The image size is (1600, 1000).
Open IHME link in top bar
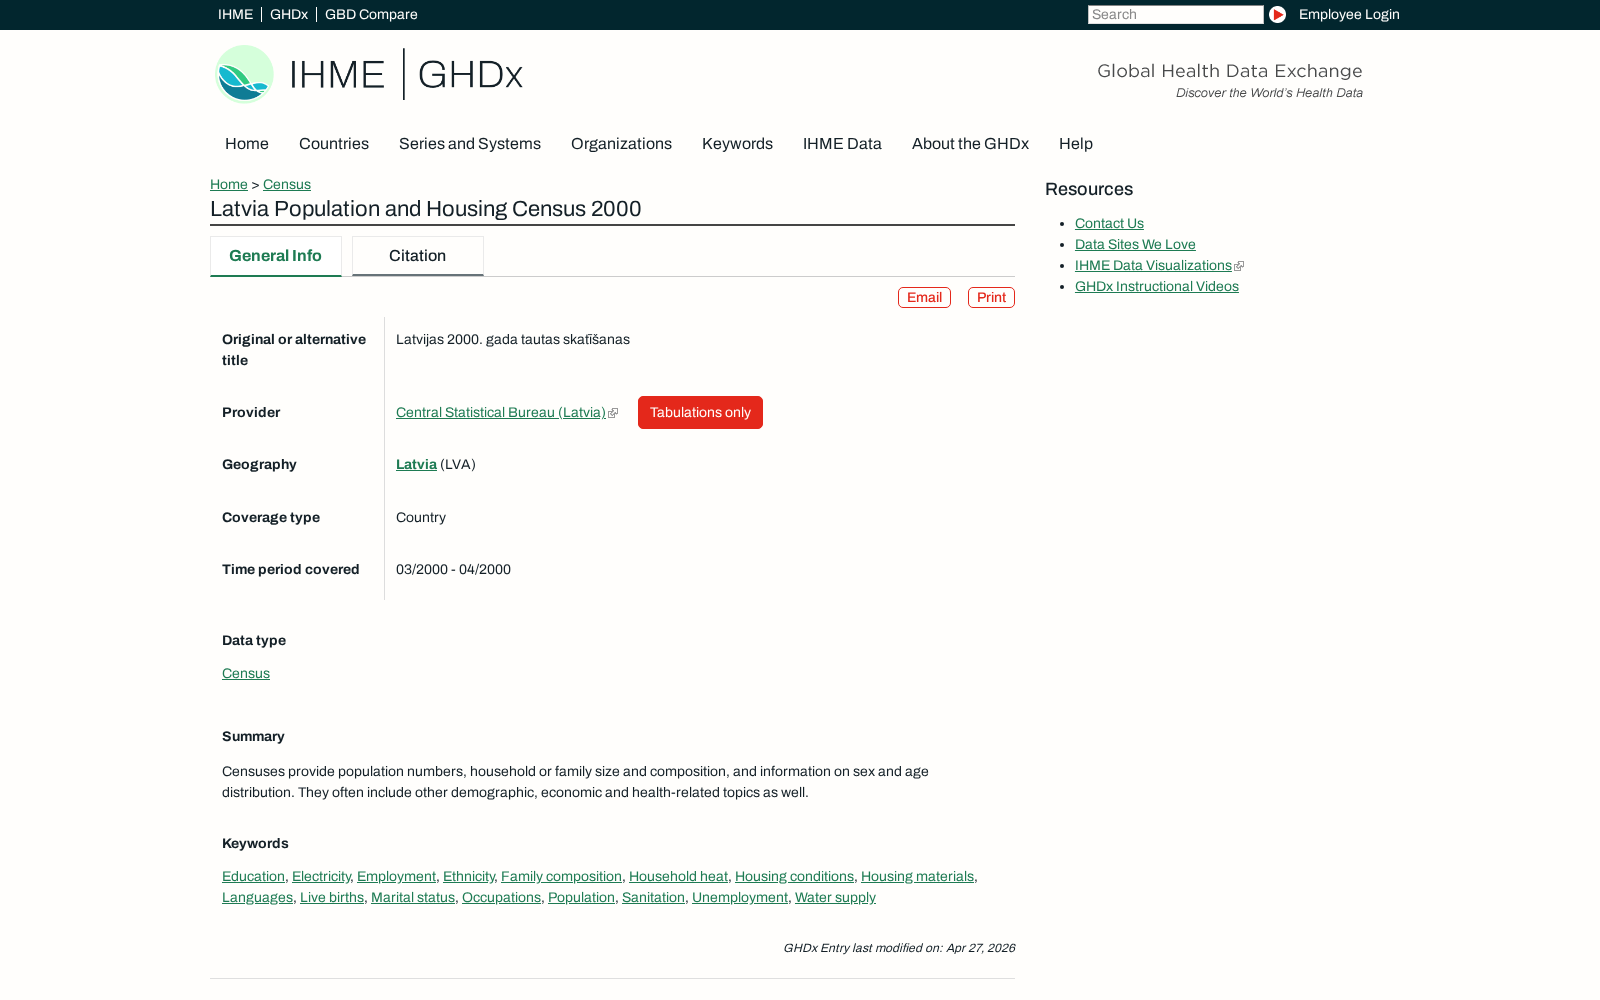click(x=235, y=15)
